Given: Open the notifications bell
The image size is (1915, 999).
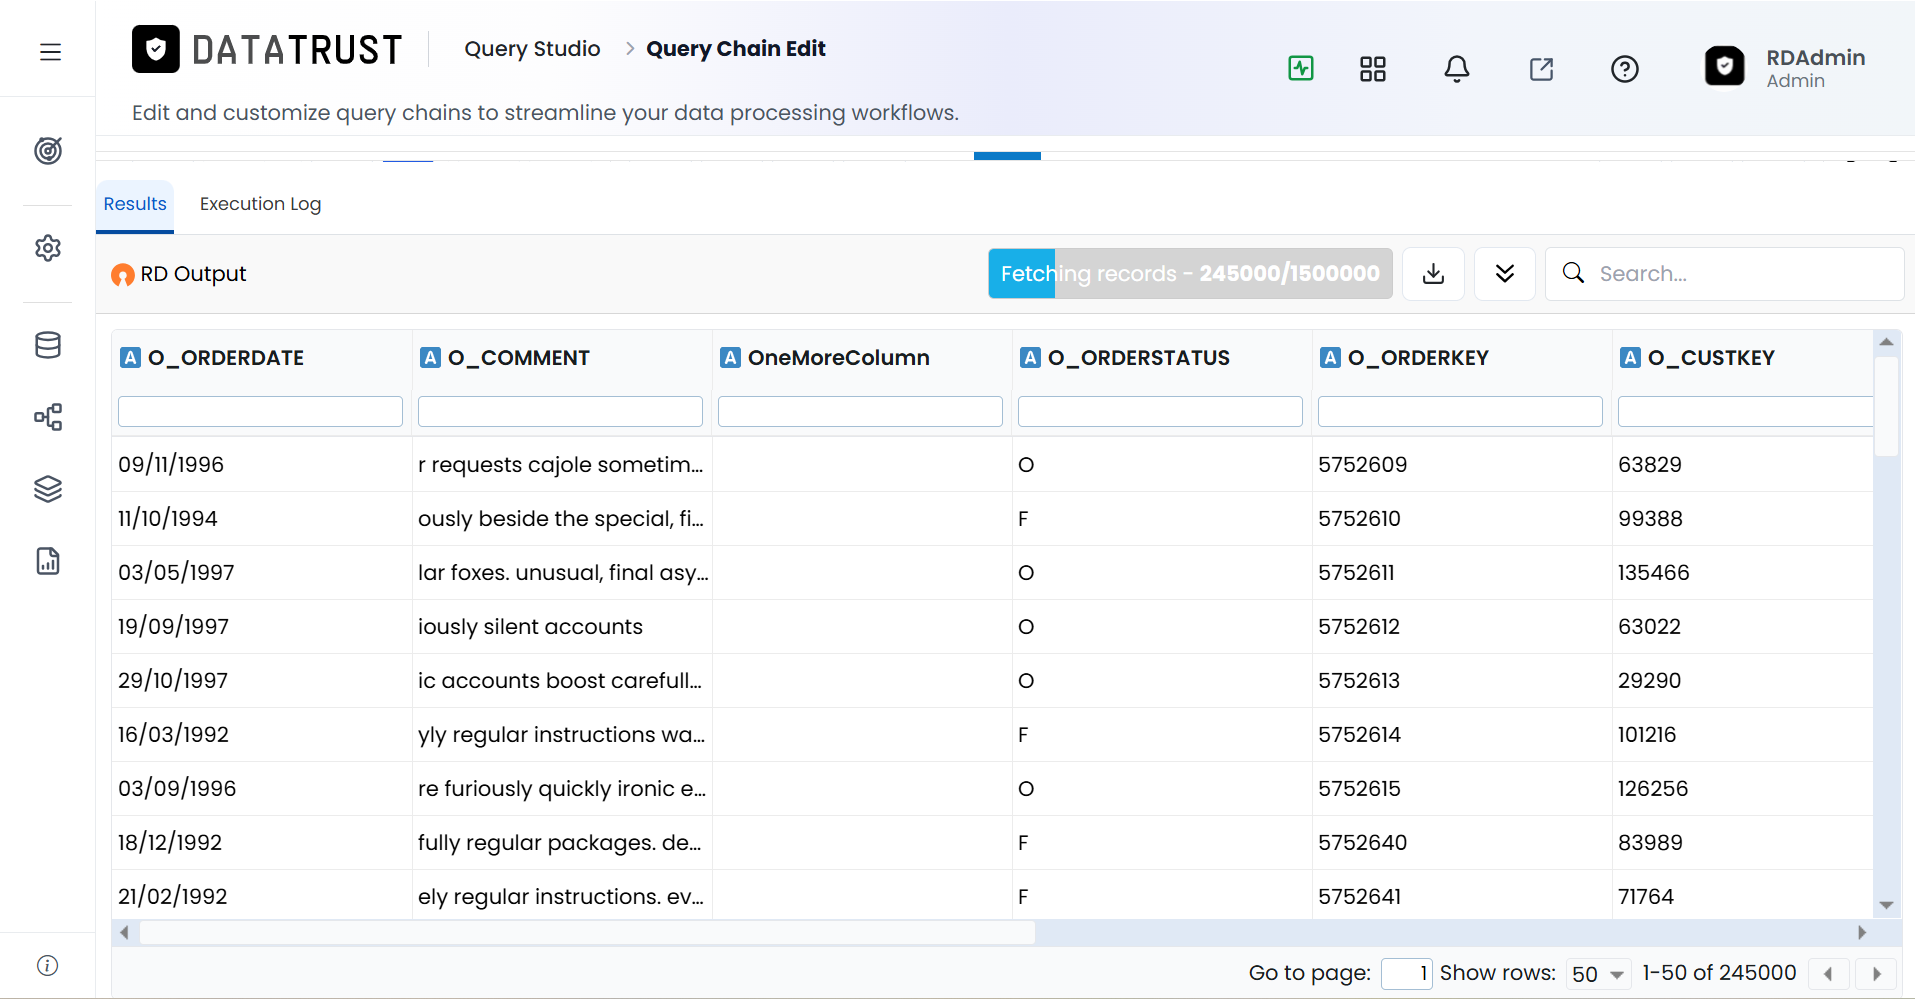Looking at the screenshot, I should [x=1457, y=69].
